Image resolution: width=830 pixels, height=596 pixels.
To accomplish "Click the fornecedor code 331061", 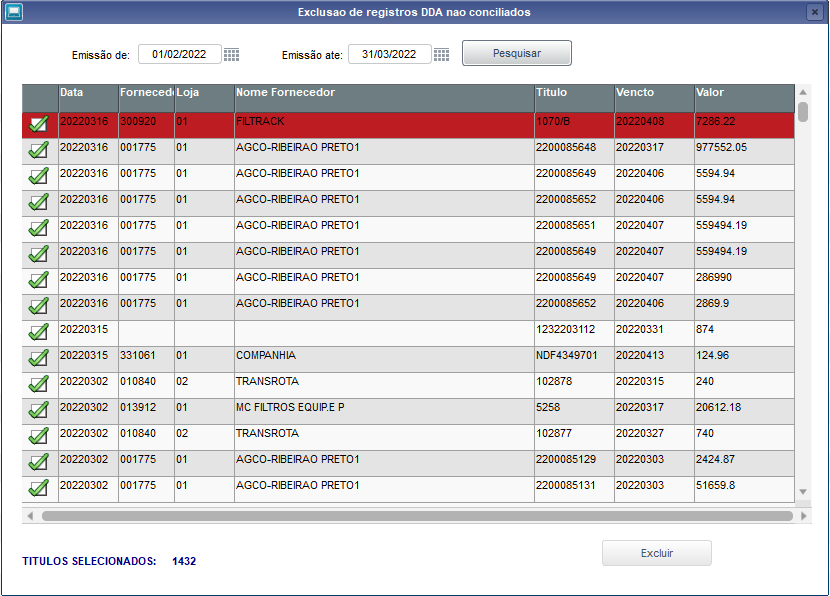I will click(146, 359).
